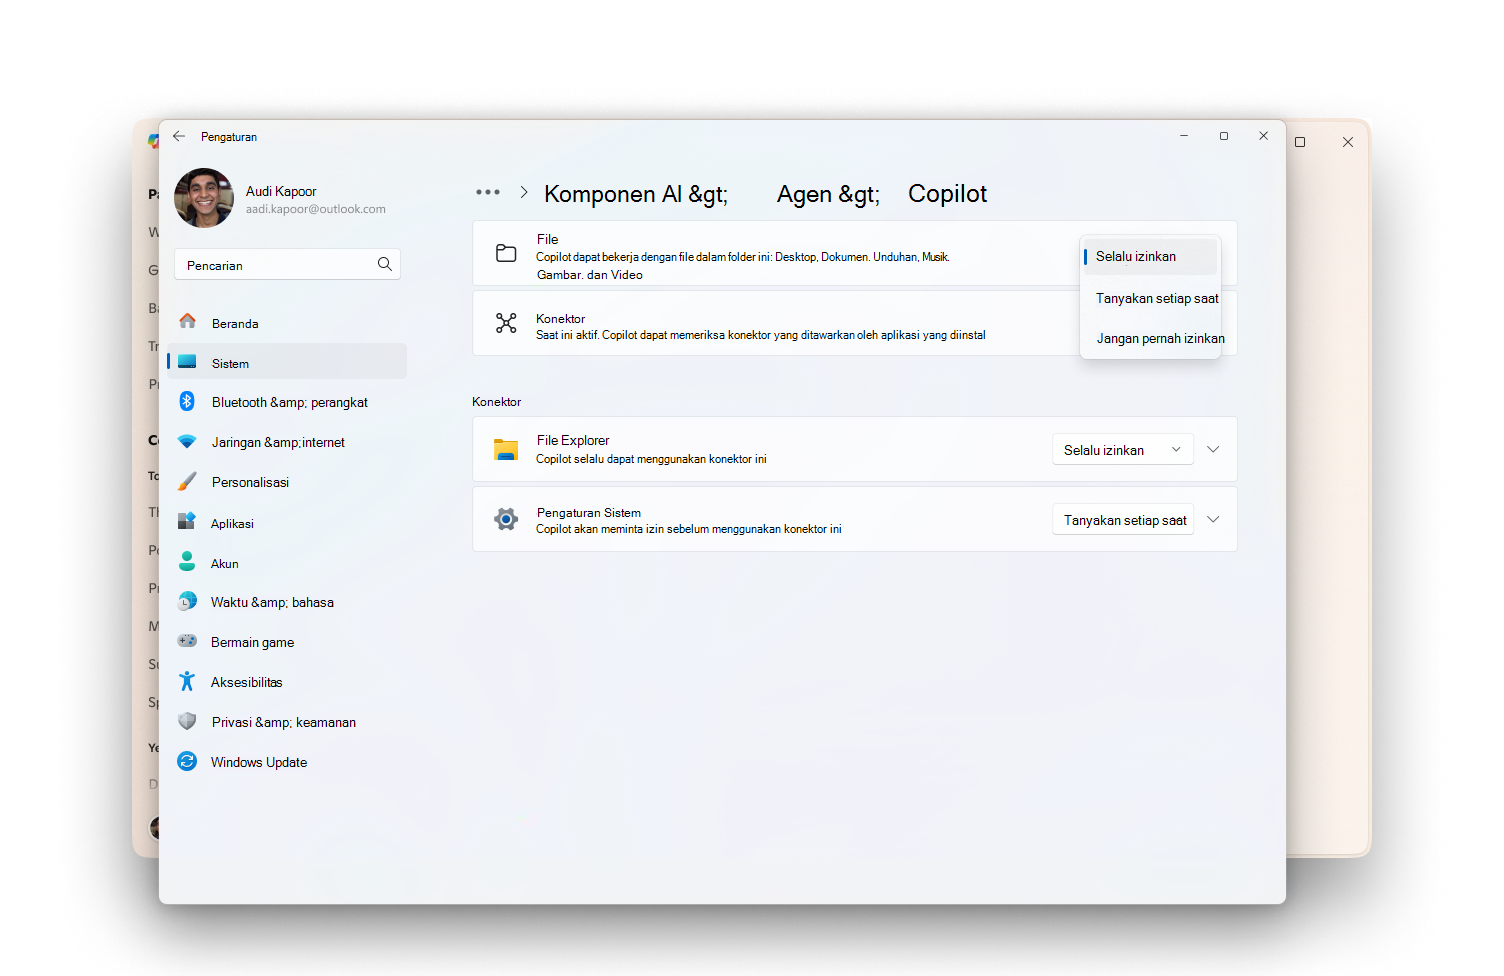Viewport: 1504px width, 976px height.
Task: Expand the File Explorer connector row
Action: pos(1213,449)
